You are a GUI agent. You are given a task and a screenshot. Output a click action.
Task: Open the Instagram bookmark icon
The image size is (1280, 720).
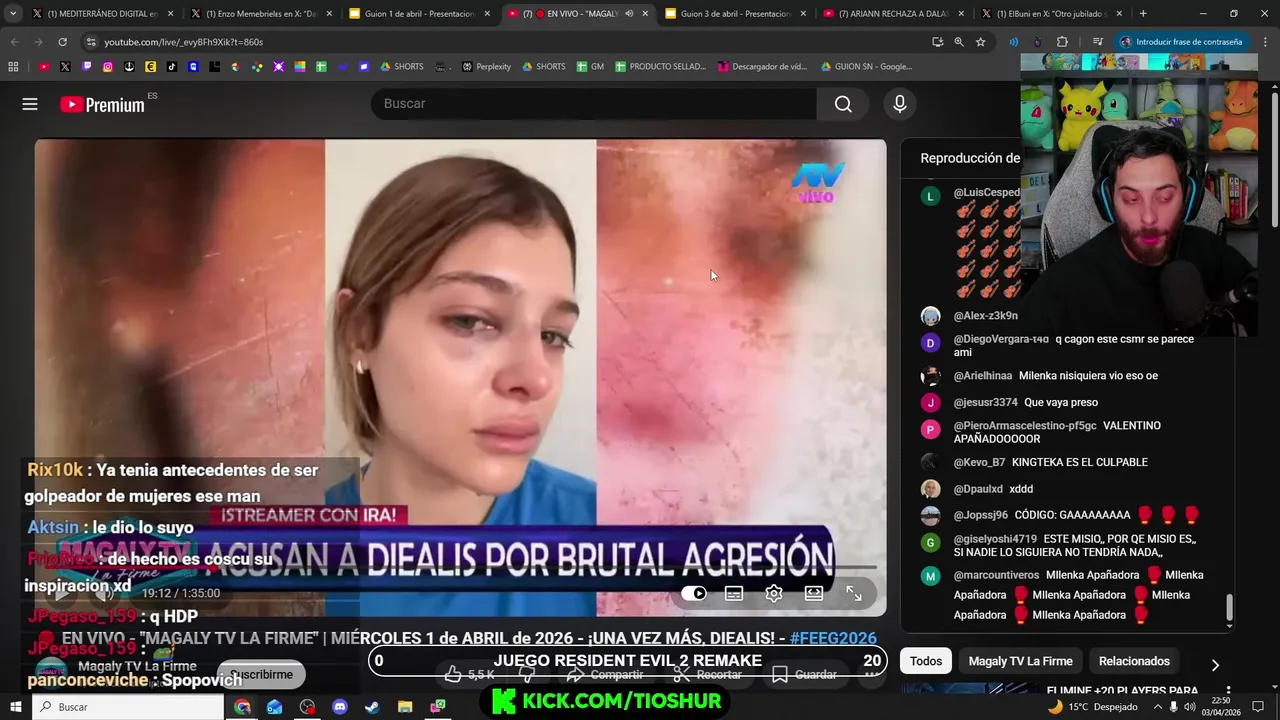(108, 67)
